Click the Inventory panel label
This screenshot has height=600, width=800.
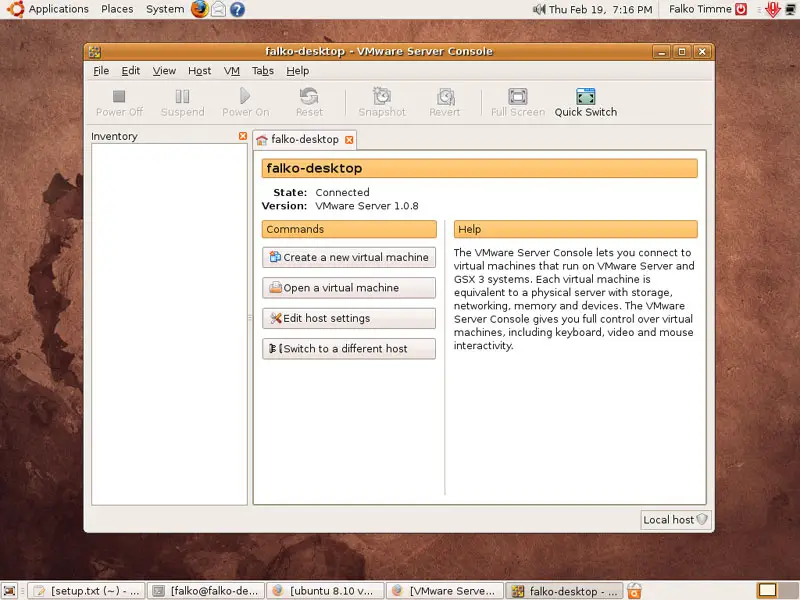coord(114,136)
